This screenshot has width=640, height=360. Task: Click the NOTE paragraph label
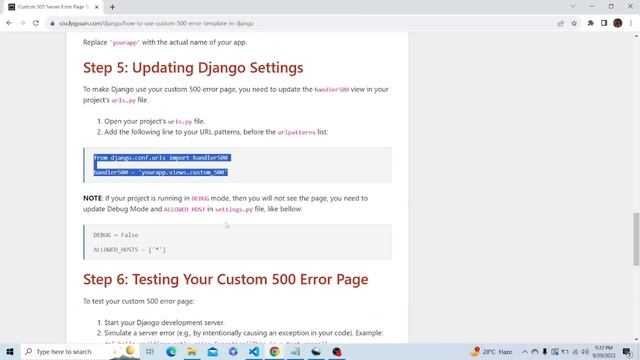tap(92, 198)
